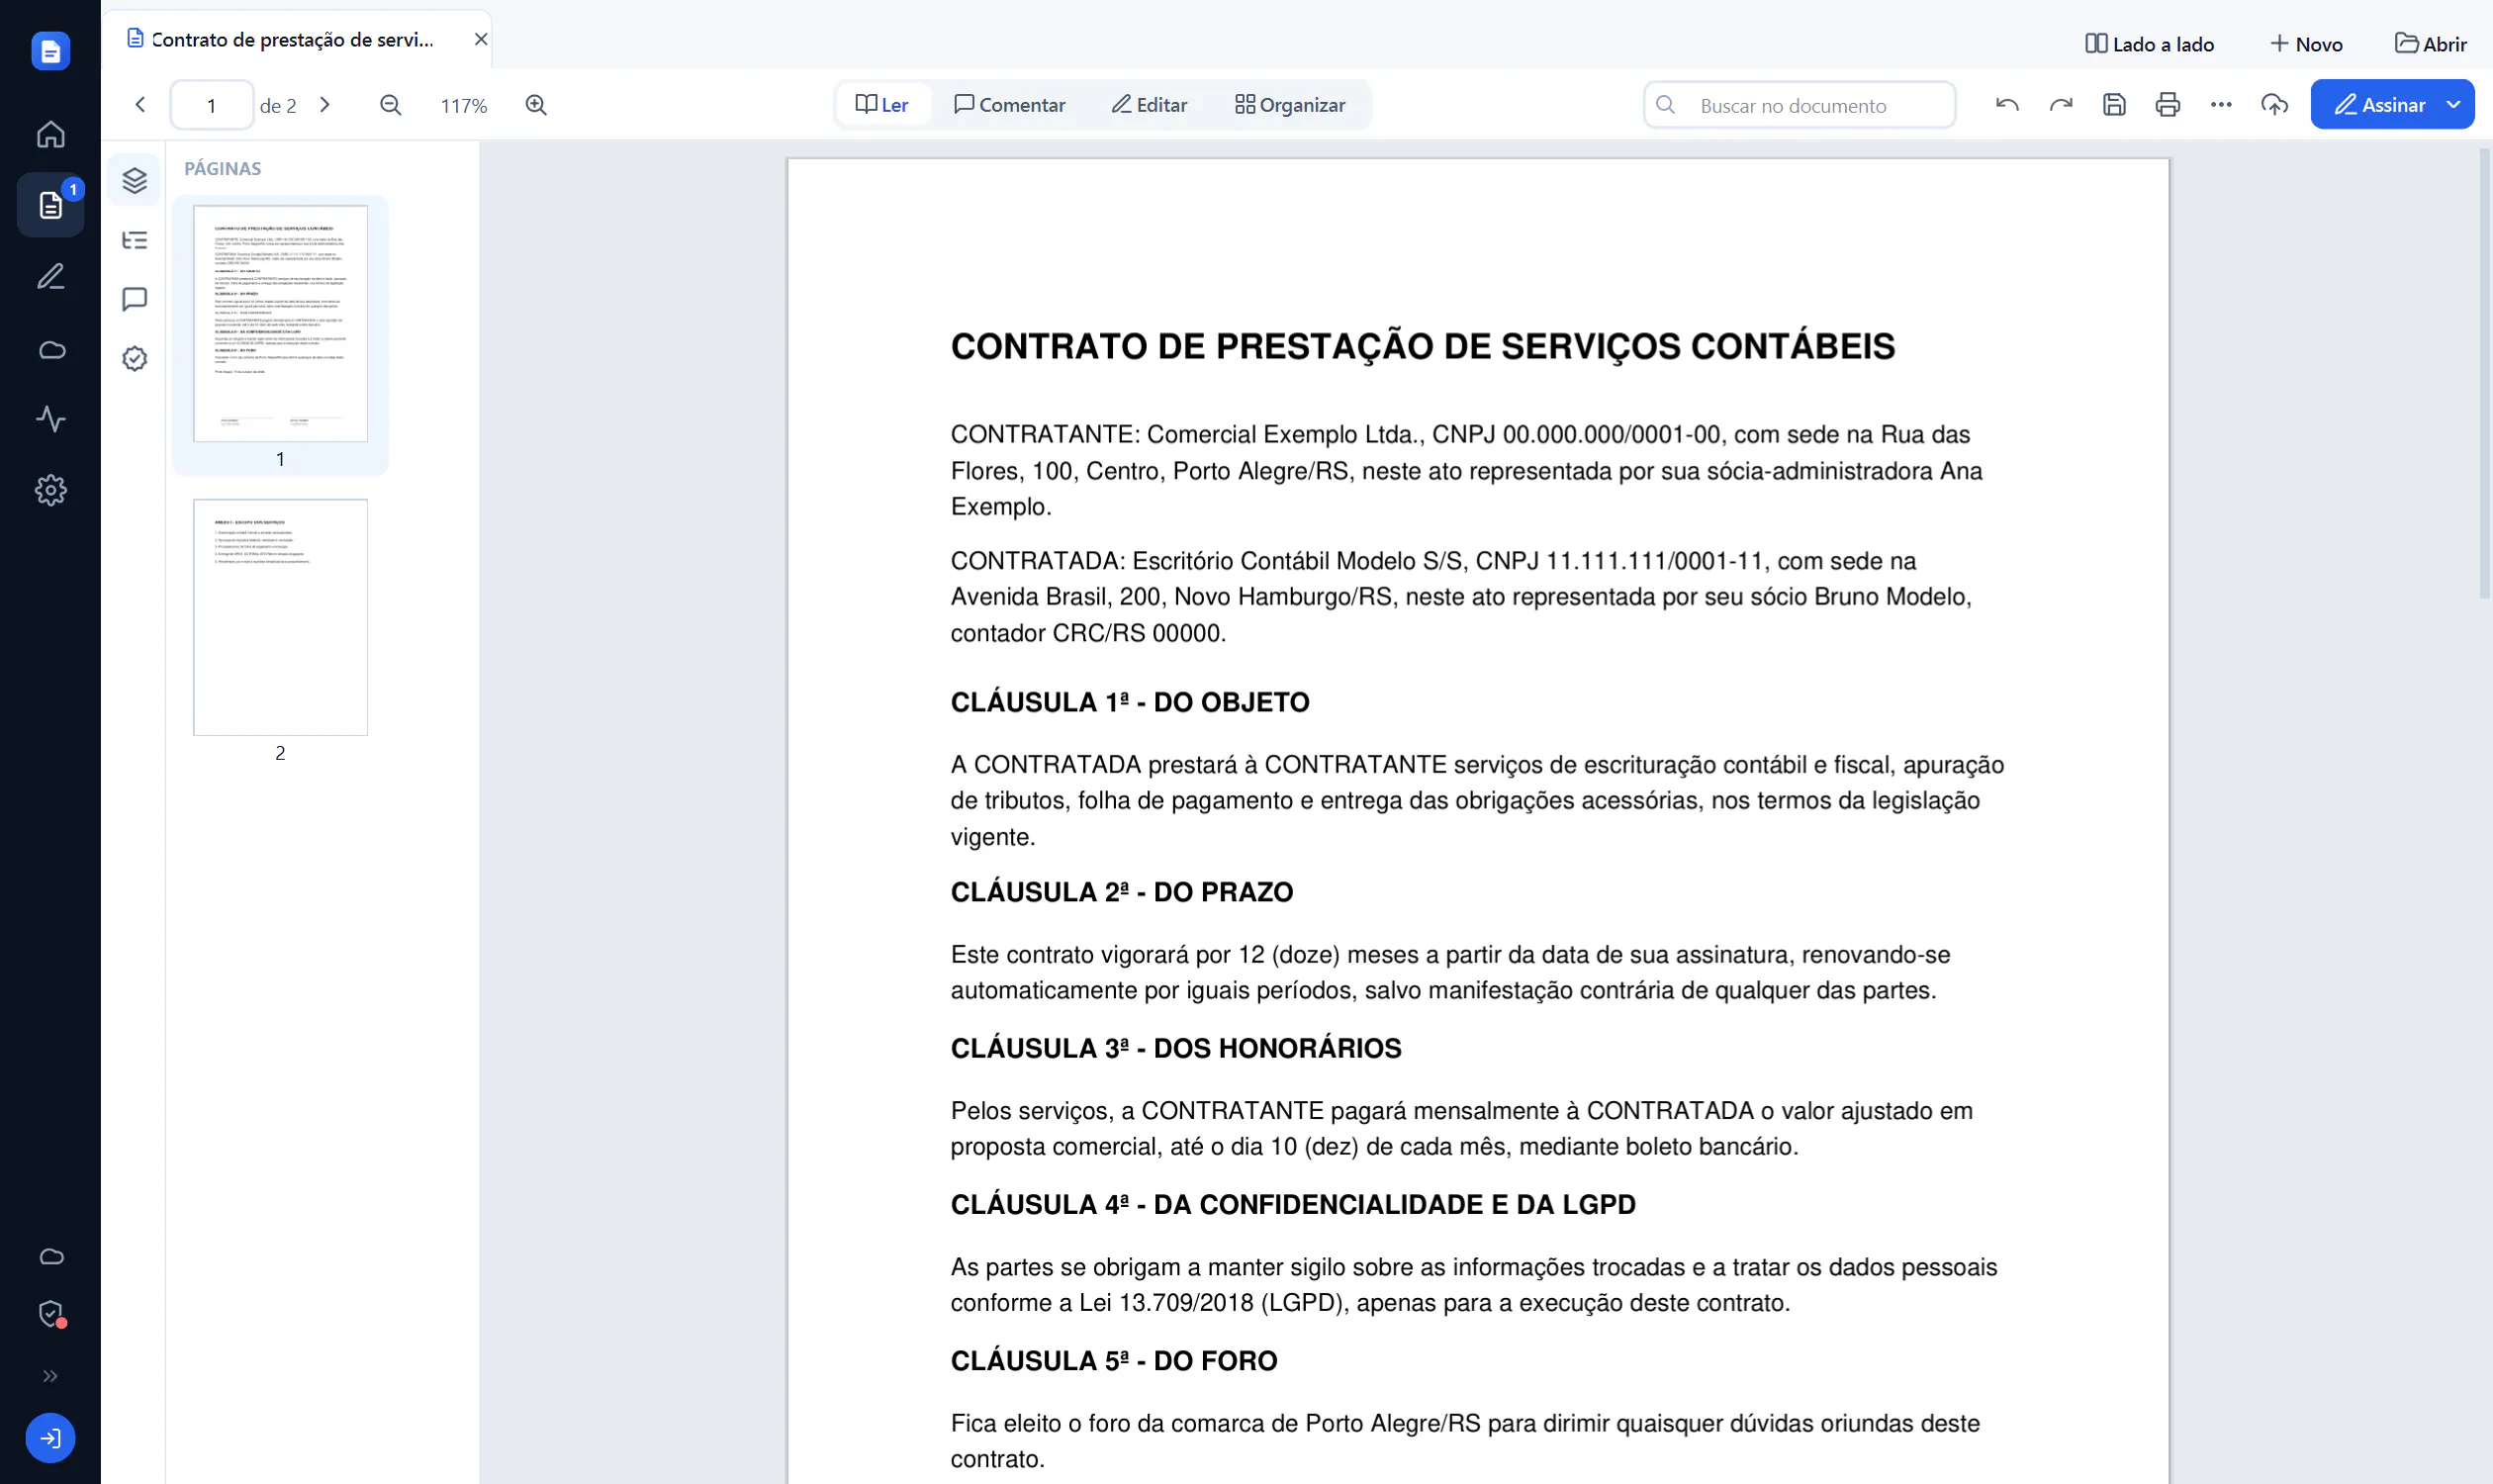This screenshot has height=1484, width=2493.
Task: Undo the last action
Action: pos(2007,105)
